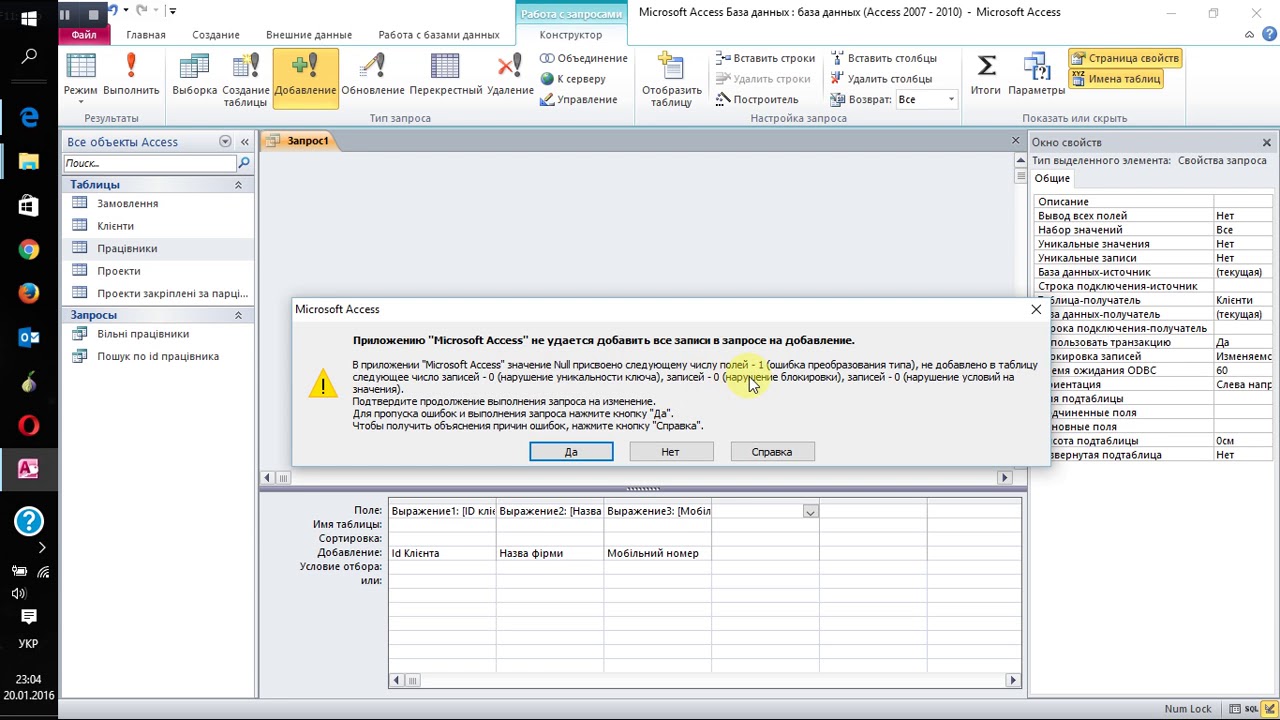
Task: Open Windows Start menu
Action: [x=28, y=18]
